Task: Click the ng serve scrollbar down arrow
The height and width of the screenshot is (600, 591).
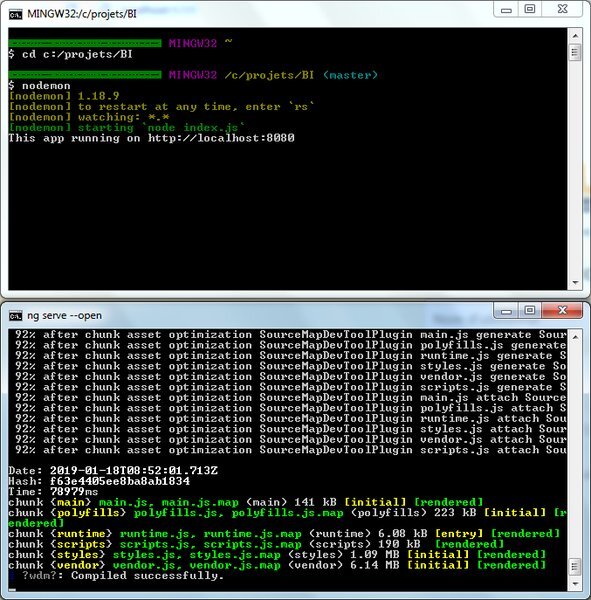Action: 575,584
